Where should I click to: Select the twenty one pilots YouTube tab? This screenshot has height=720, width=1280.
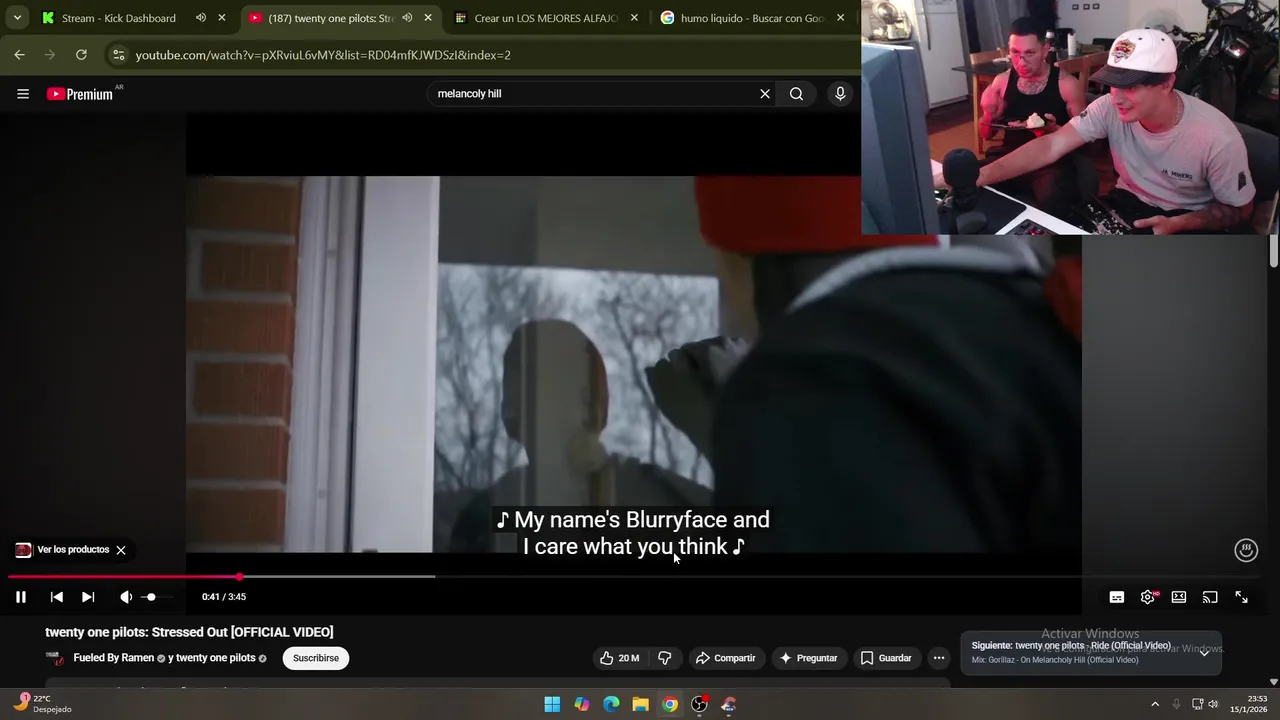pos(330,18)
